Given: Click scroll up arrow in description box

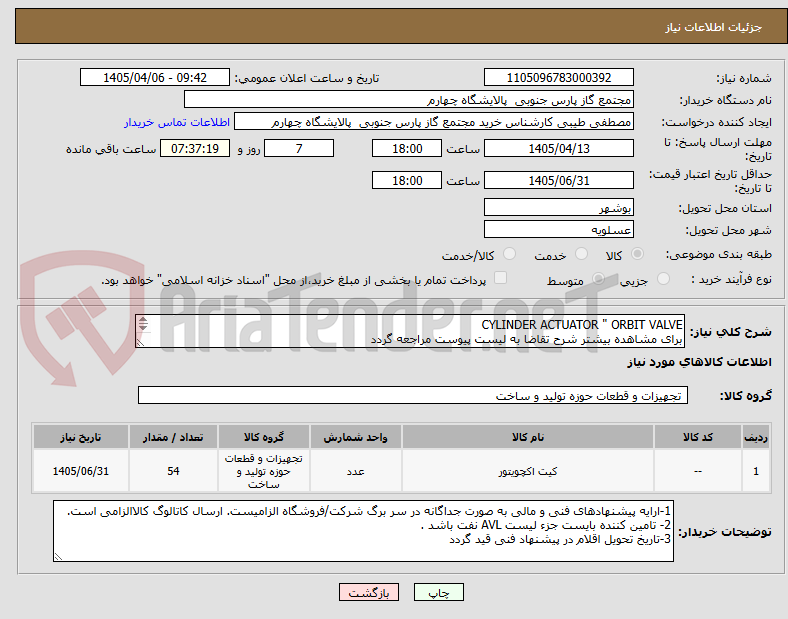Looking at the screenshot, I should click(x=143, y=320).
